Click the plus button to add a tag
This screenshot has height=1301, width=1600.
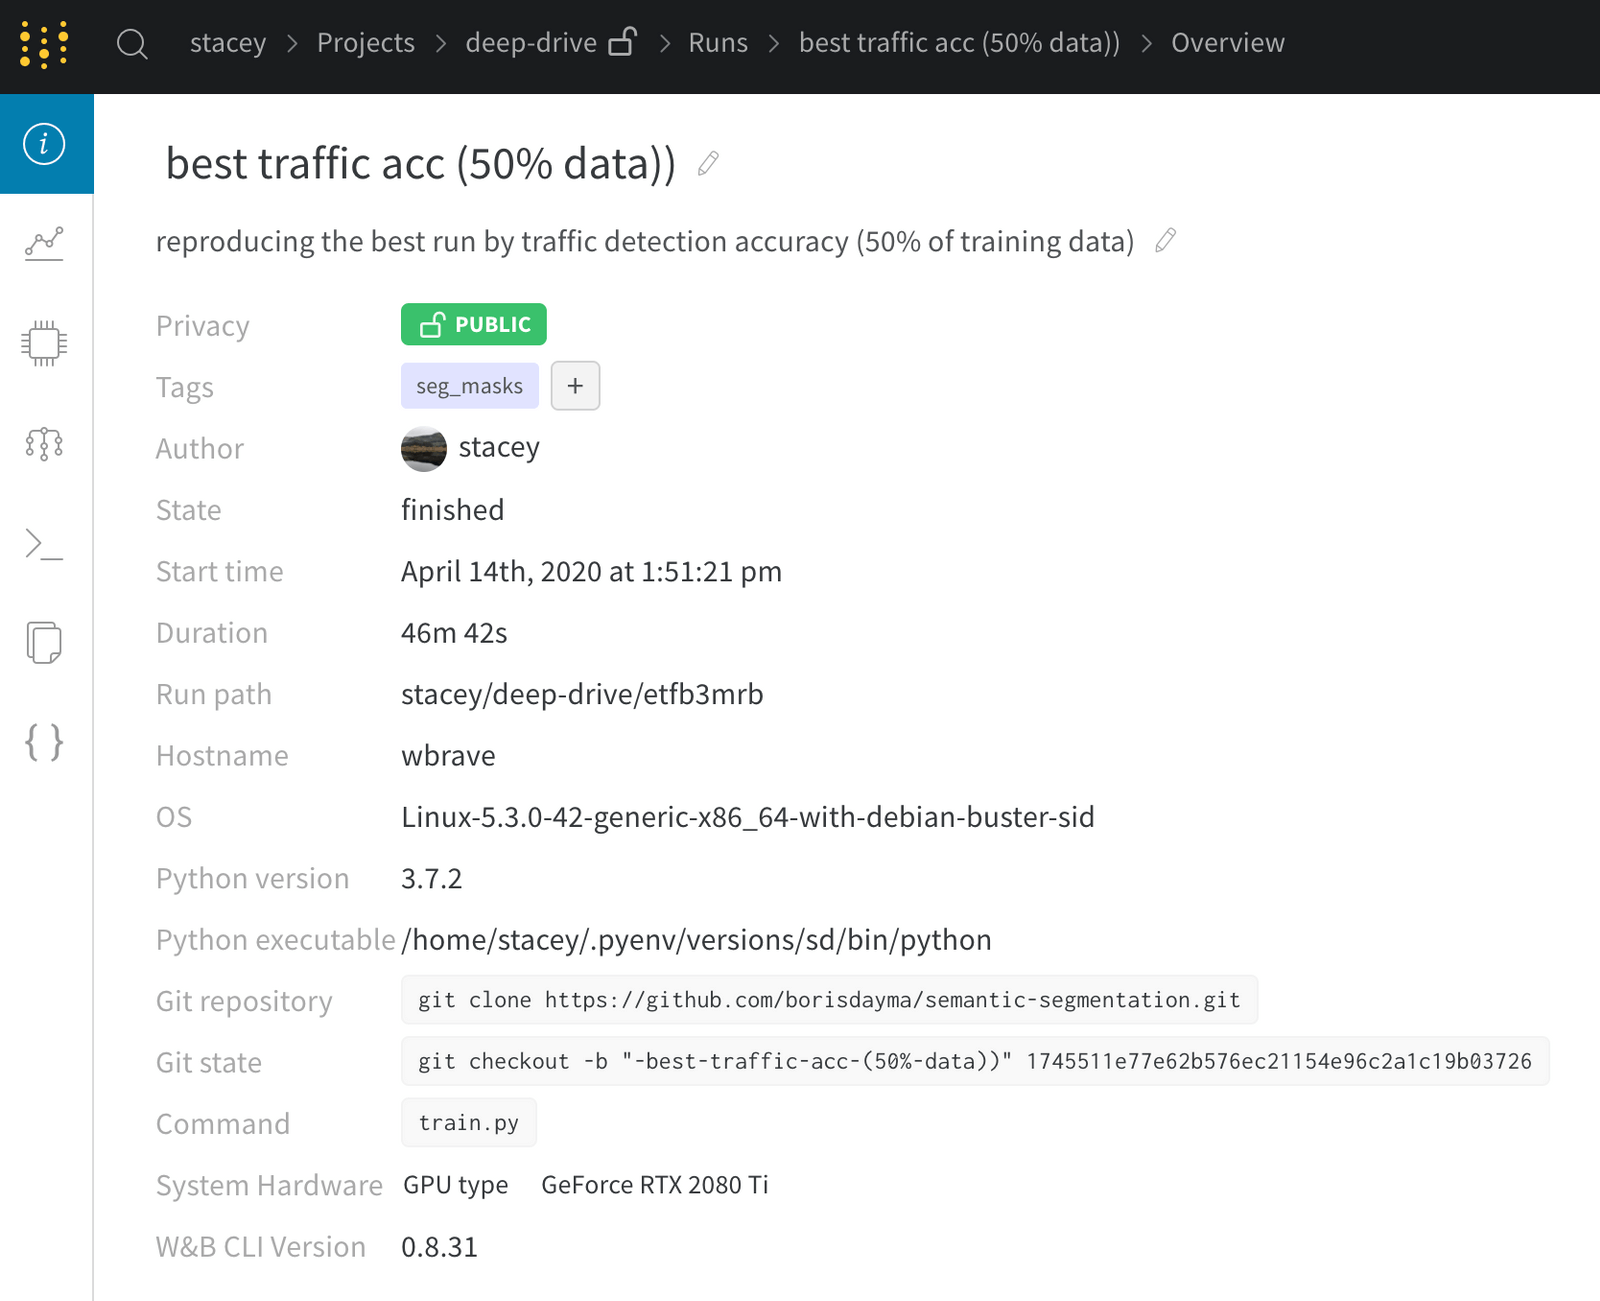click(575, 385)
